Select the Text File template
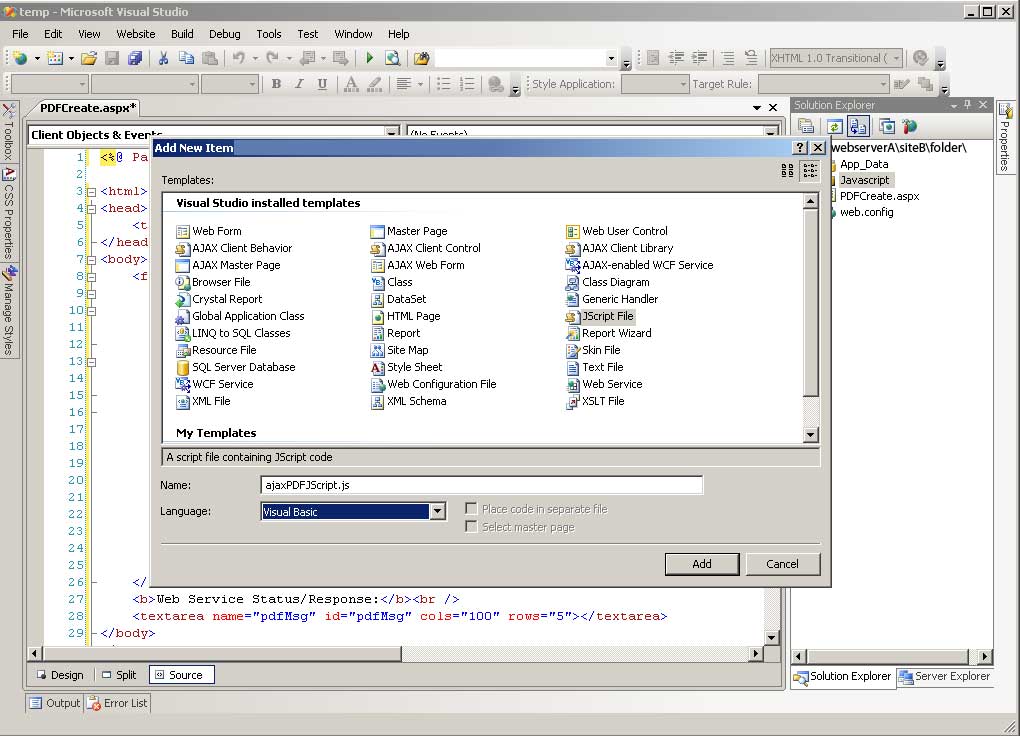Viewport: 1020px width, 736px height. pyautogui.click(x=595, y=367)
